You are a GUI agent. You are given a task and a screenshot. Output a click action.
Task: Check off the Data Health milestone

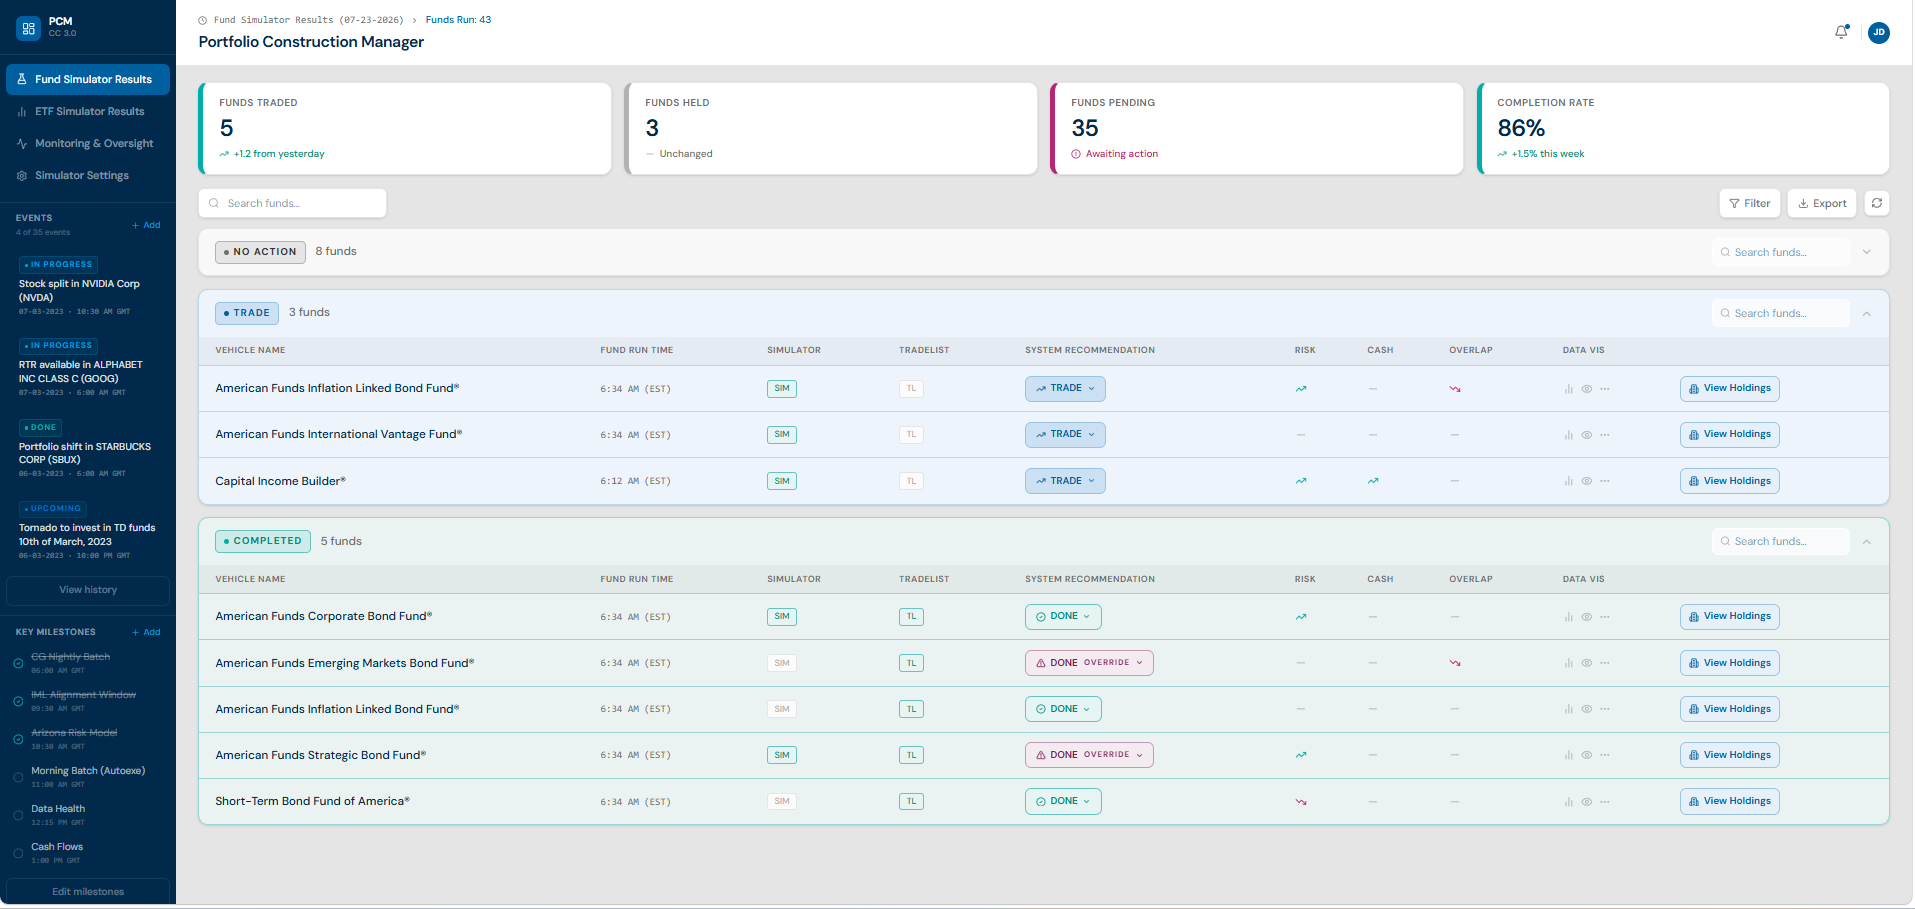pyautogui.click(x=18, y=815)
